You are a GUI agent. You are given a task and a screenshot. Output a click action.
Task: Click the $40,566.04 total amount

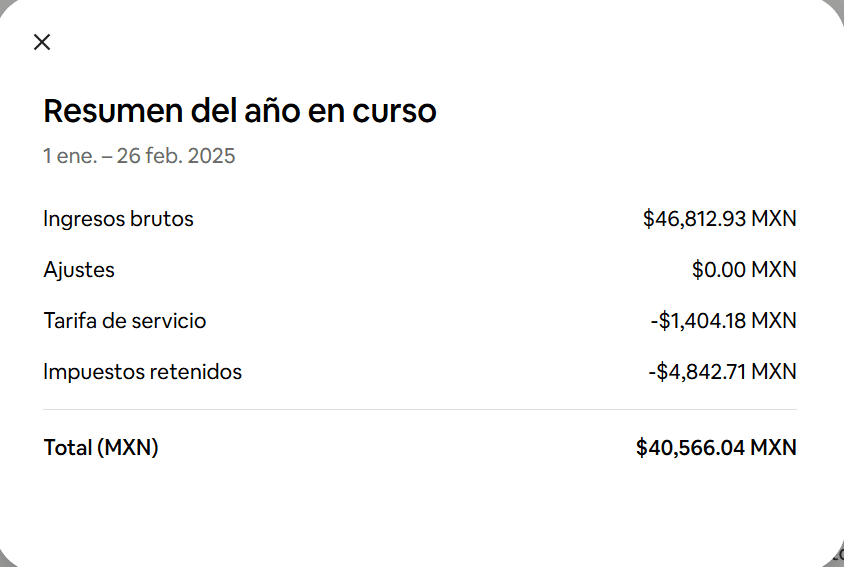pyautogui.click(x=691, y=448)
